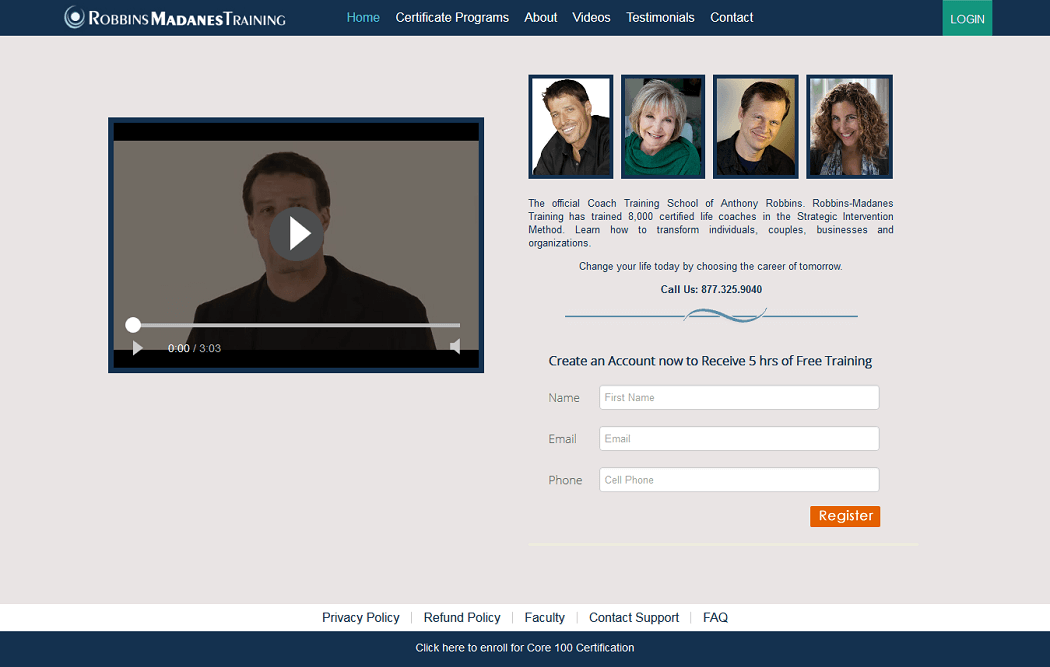Play the video with the large center play button
The width and height of the screenshot is (1050, 667).
coord(297,234)
